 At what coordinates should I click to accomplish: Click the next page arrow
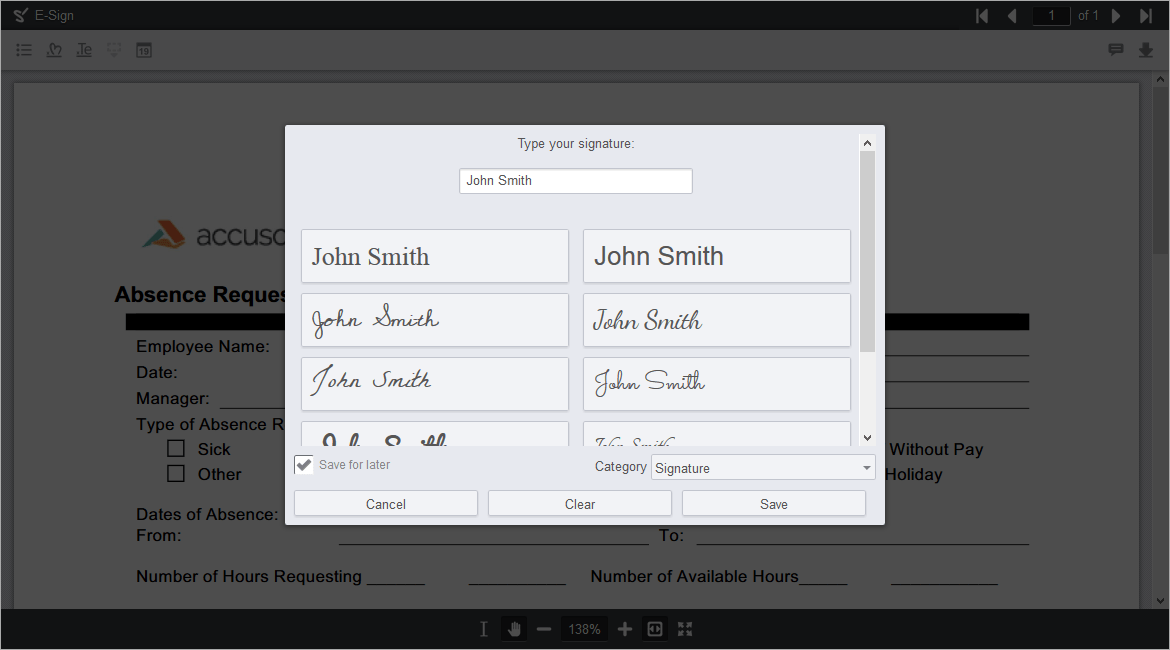click(1115, 15)
